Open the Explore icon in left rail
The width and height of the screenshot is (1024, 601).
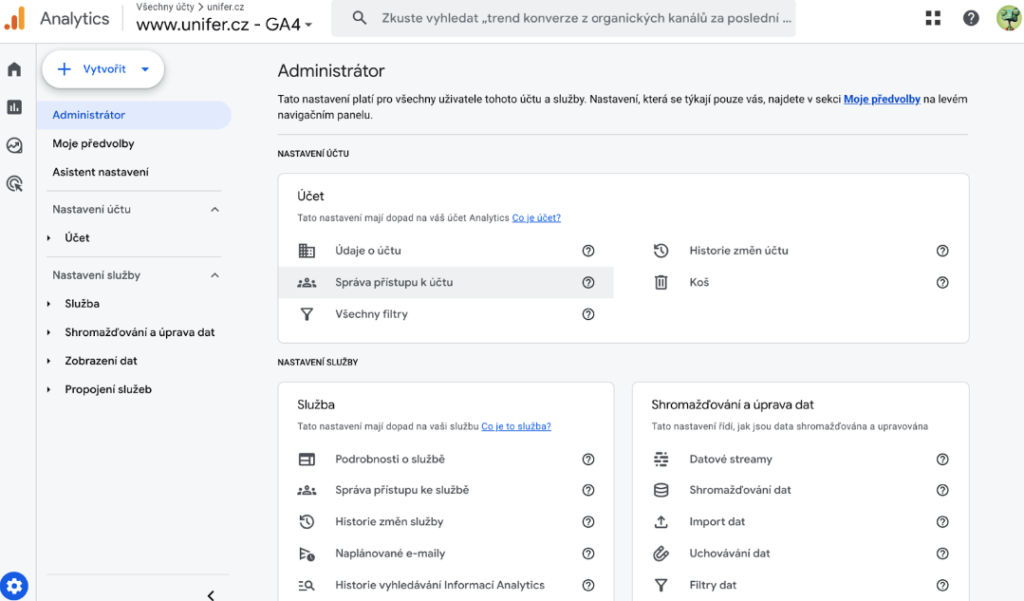(x=14, y=145)
